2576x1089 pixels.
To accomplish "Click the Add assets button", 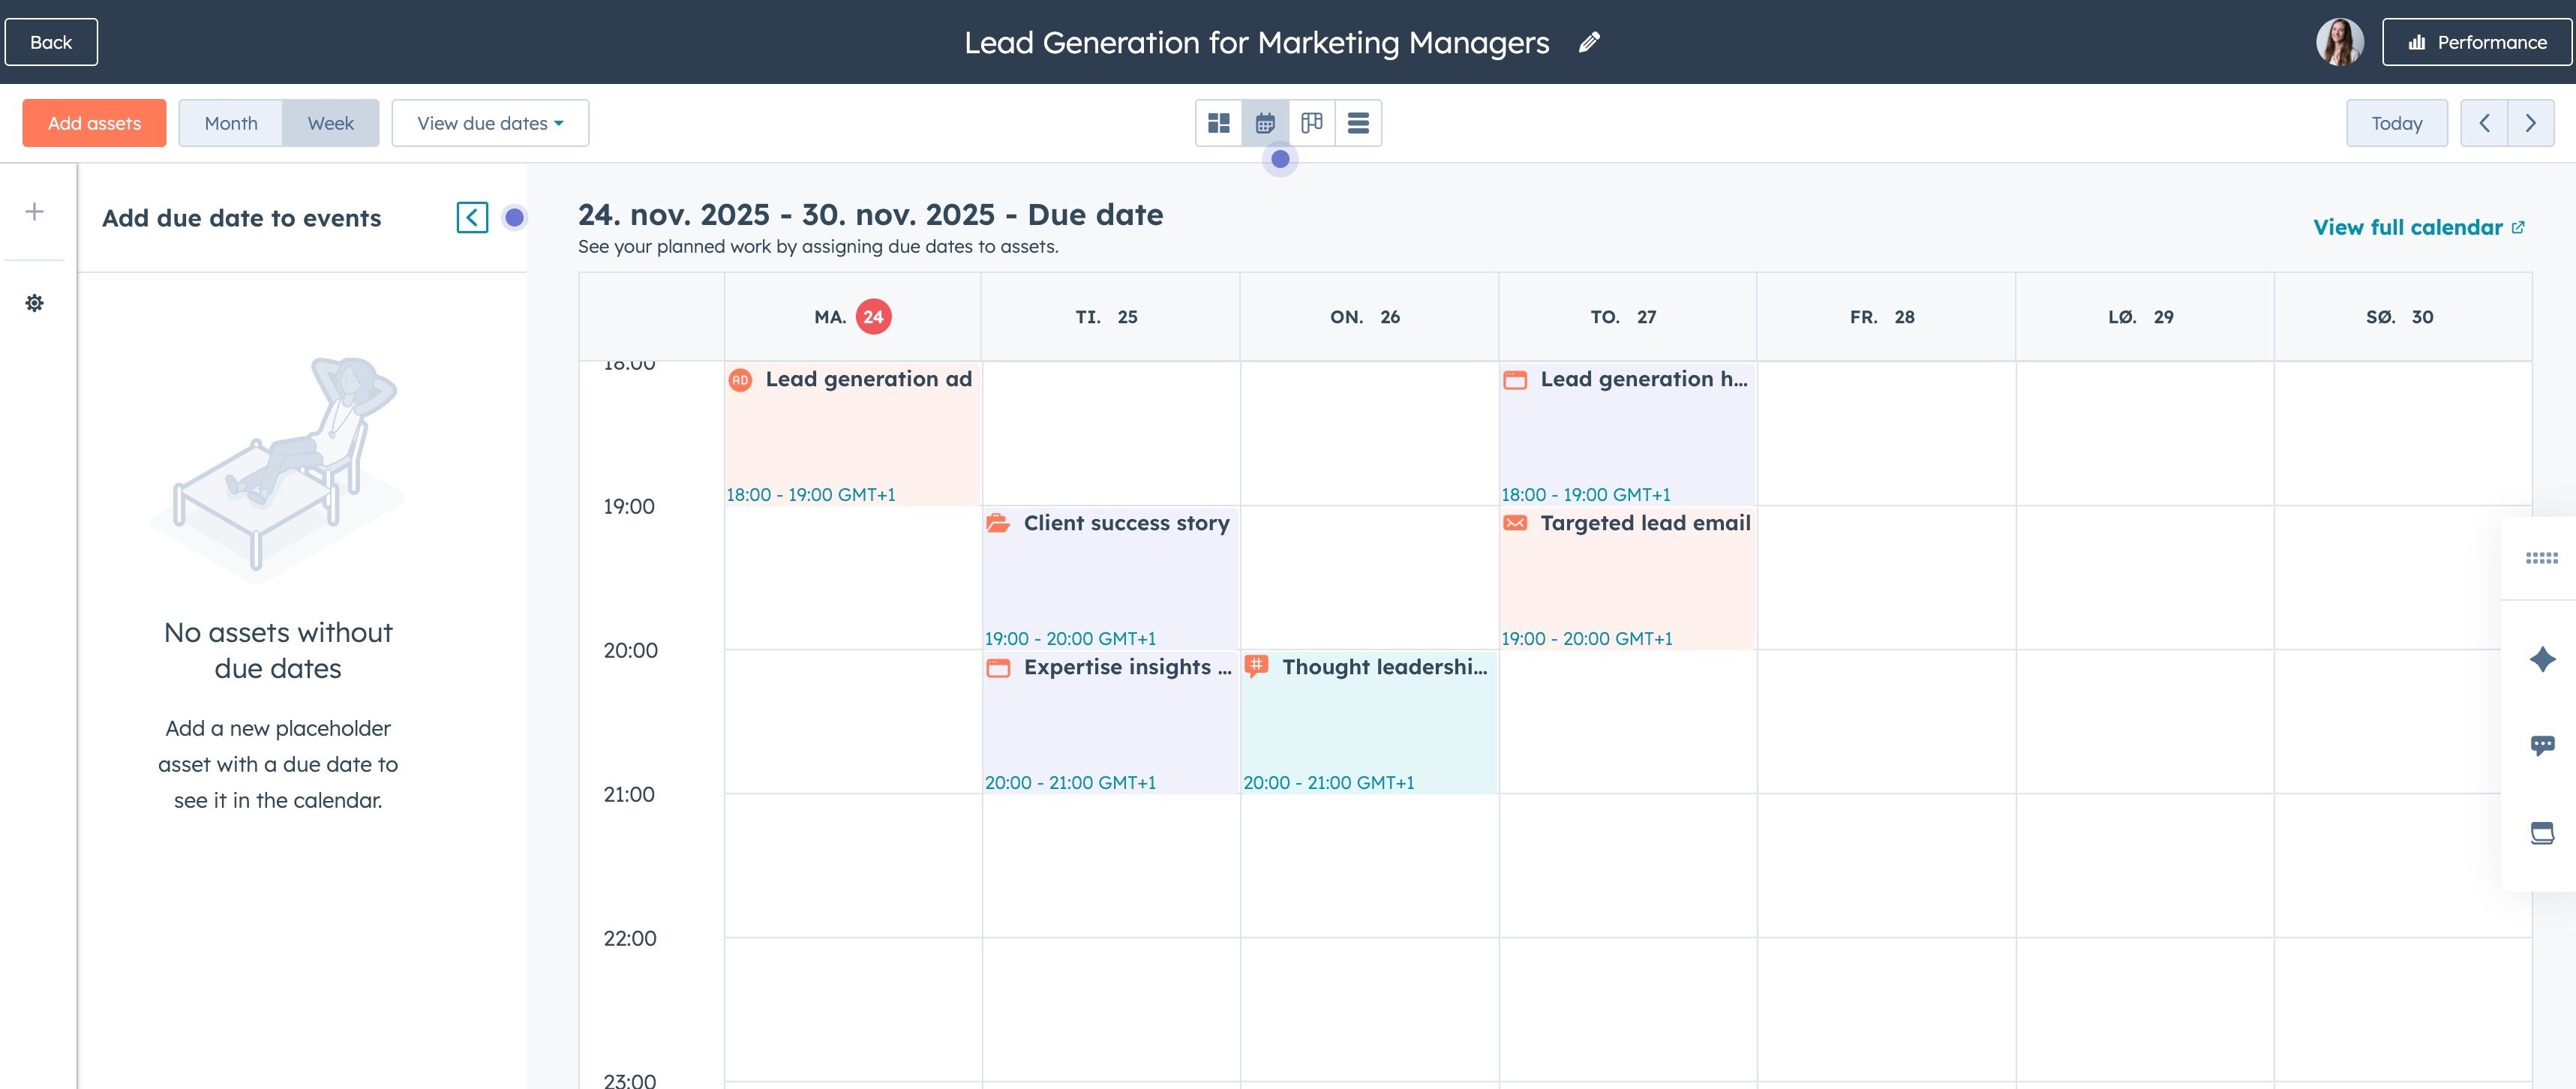I will [93, 122].
